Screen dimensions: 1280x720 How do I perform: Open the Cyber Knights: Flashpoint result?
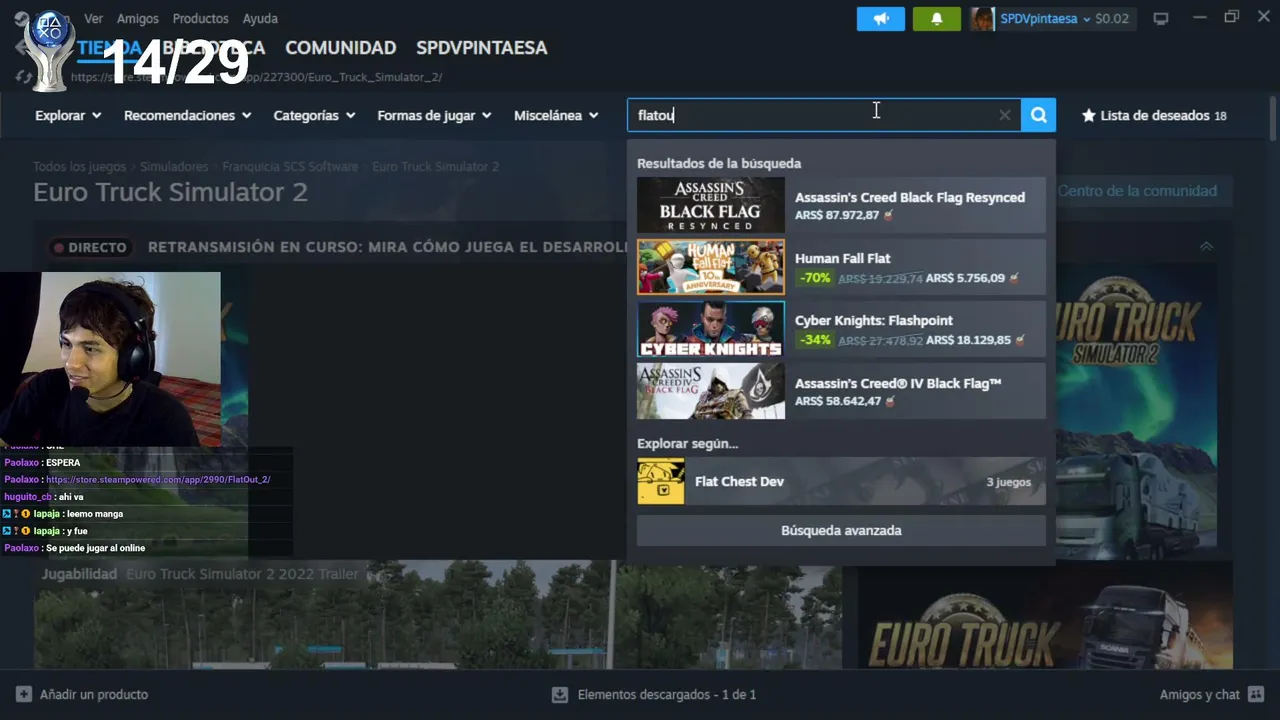pos(841,329)
